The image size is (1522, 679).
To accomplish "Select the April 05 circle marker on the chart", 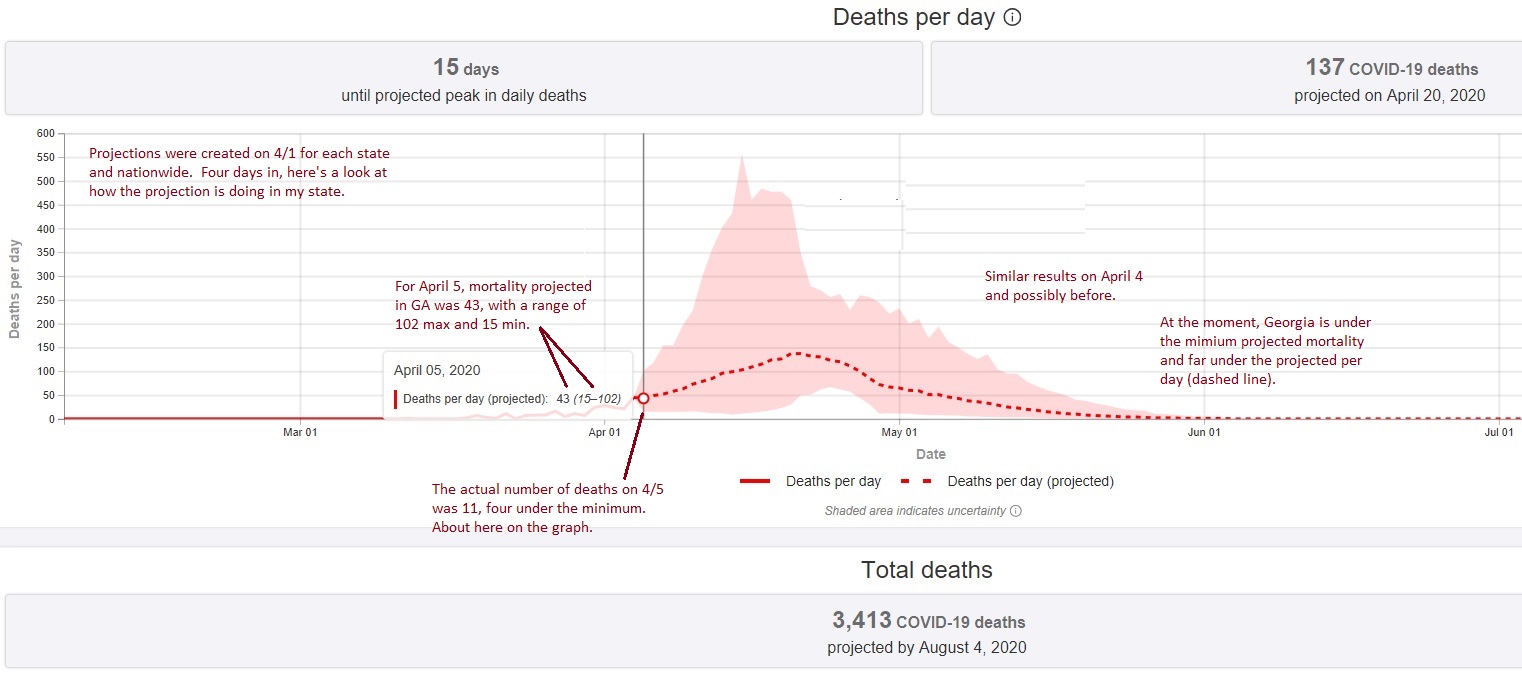I will [643, 398].
